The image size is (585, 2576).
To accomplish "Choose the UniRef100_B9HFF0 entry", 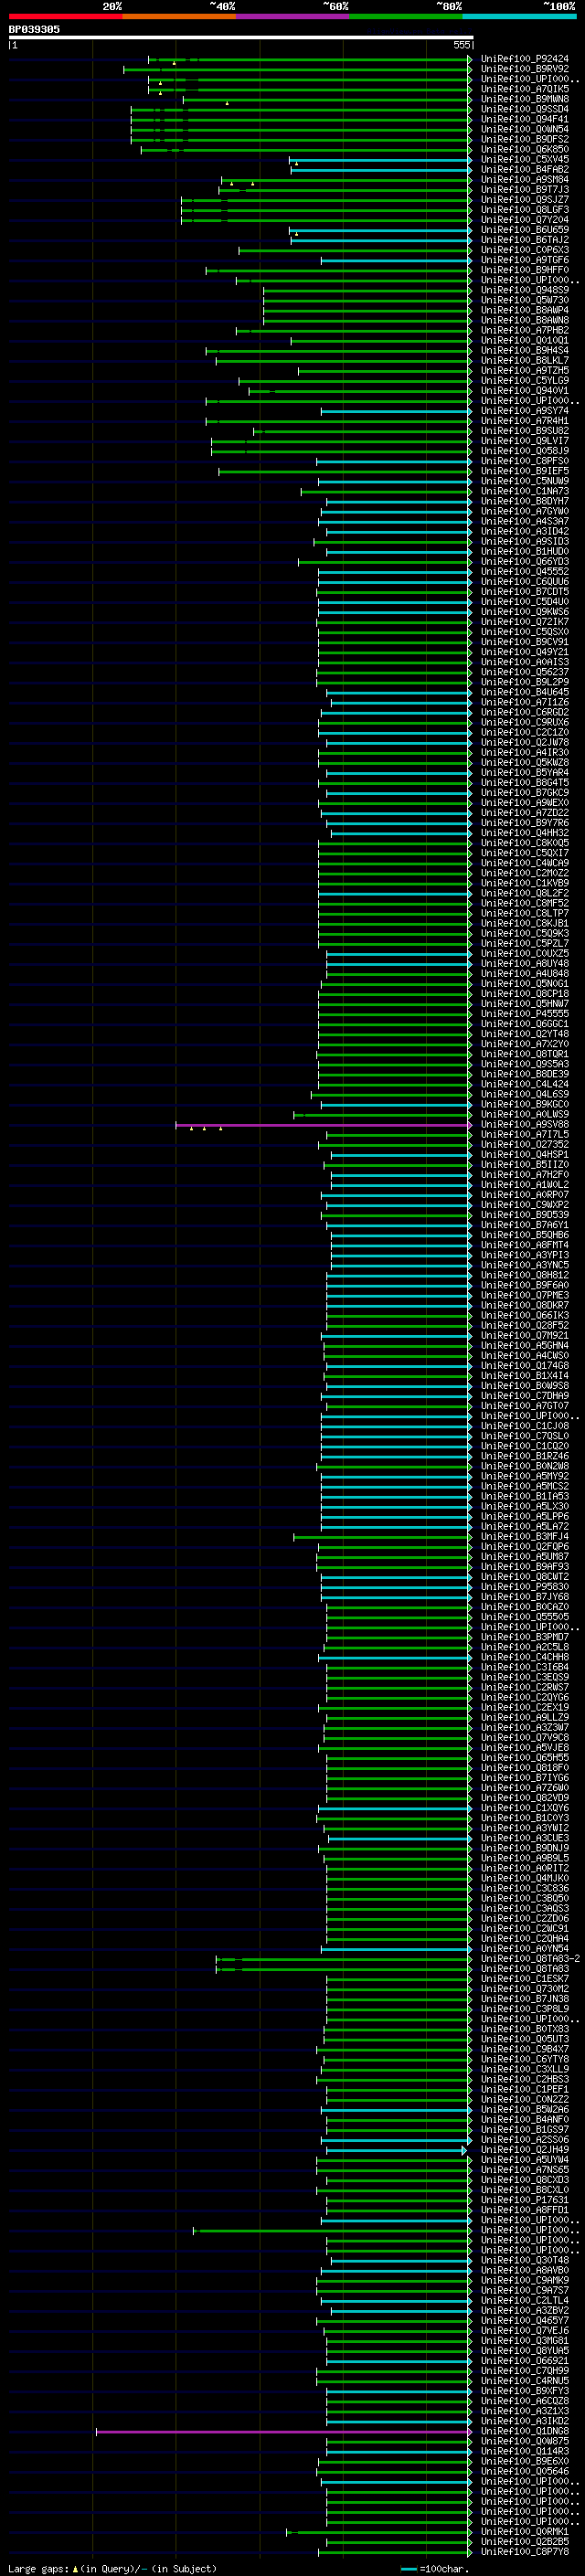I will (524, 270).
